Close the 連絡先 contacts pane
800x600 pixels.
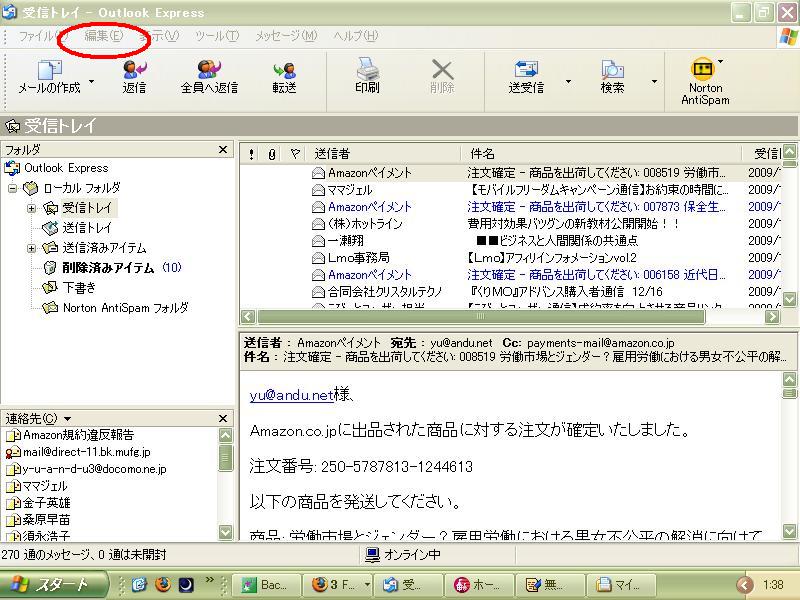pyautogui.click(x=222, y=418)
